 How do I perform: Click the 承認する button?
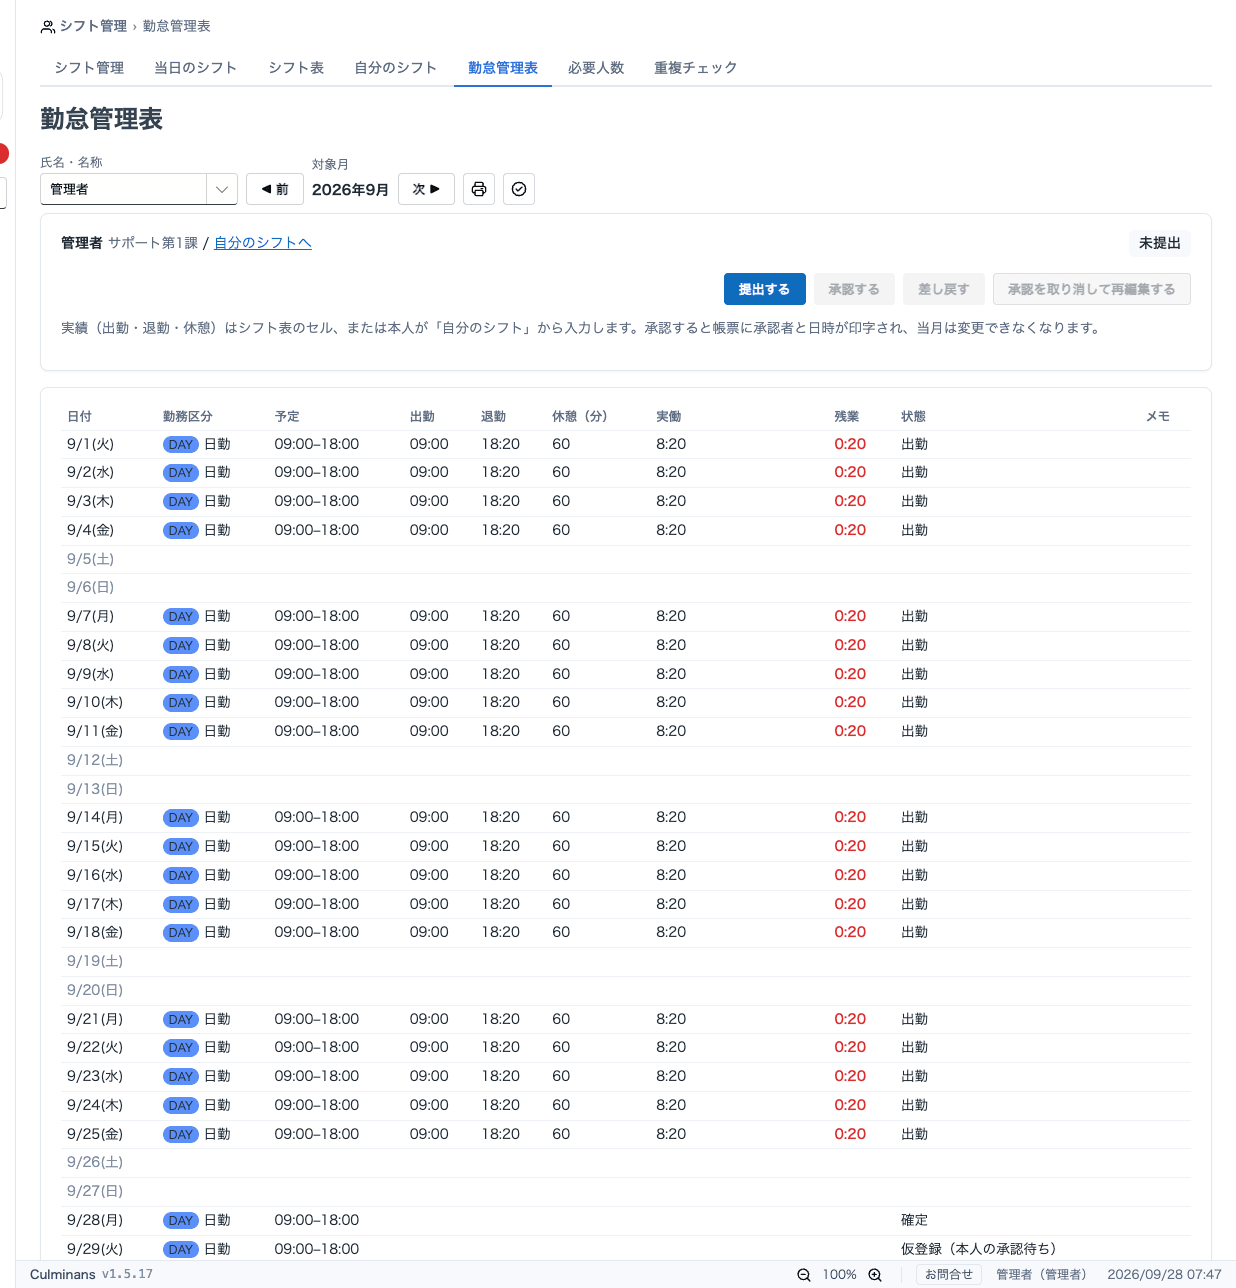[854, 289]
